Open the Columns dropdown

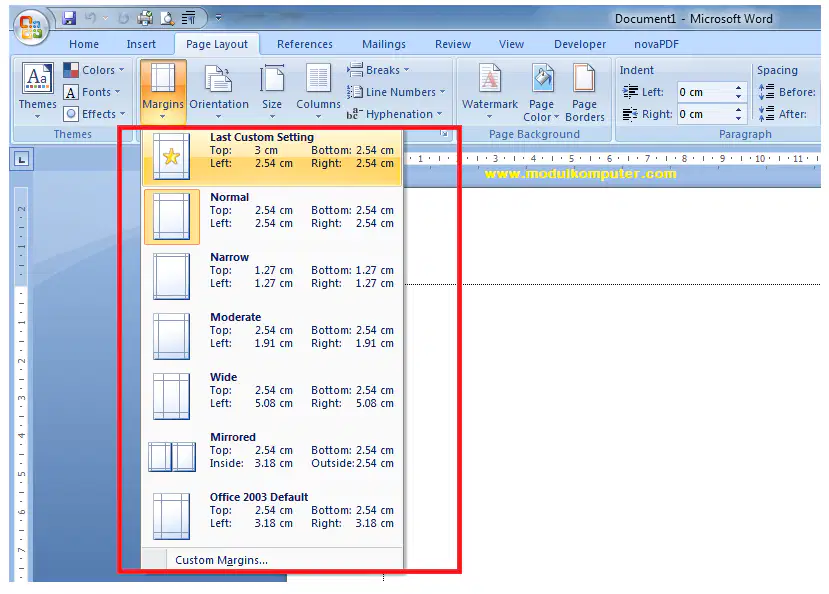[x=318, y=91]
